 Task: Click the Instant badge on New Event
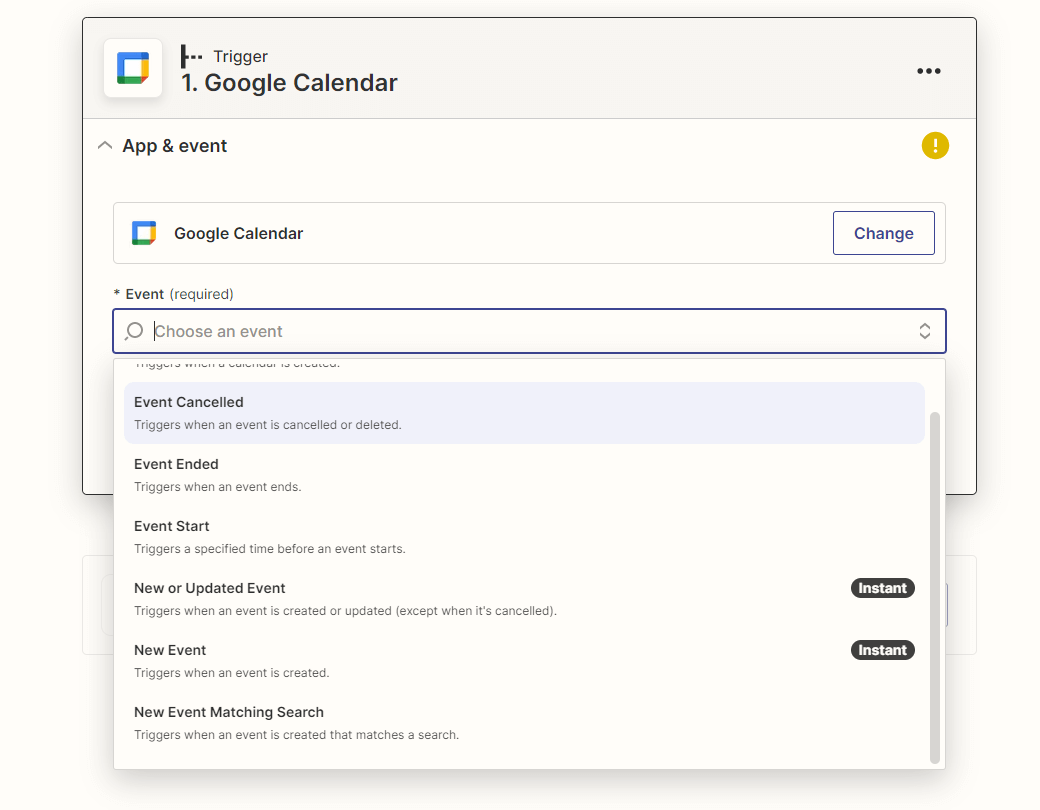coord(882,650)
